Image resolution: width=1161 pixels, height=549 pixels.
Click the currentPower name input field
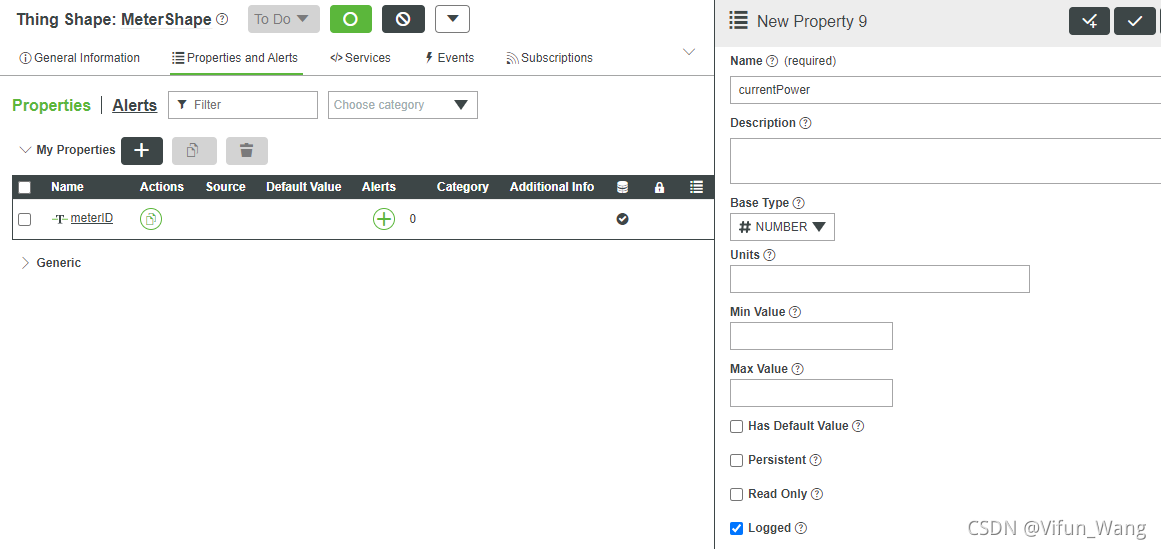pos(946,90)
